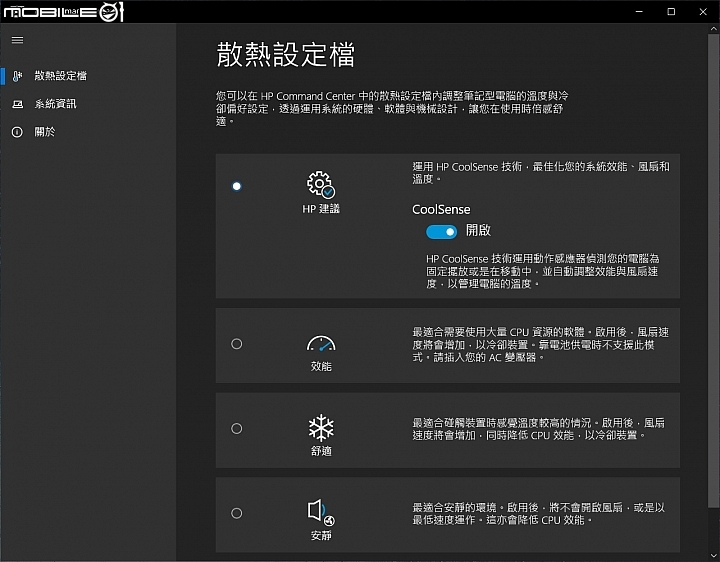Open 系統資訊 in the sidebar

click(x=88, y=104)
